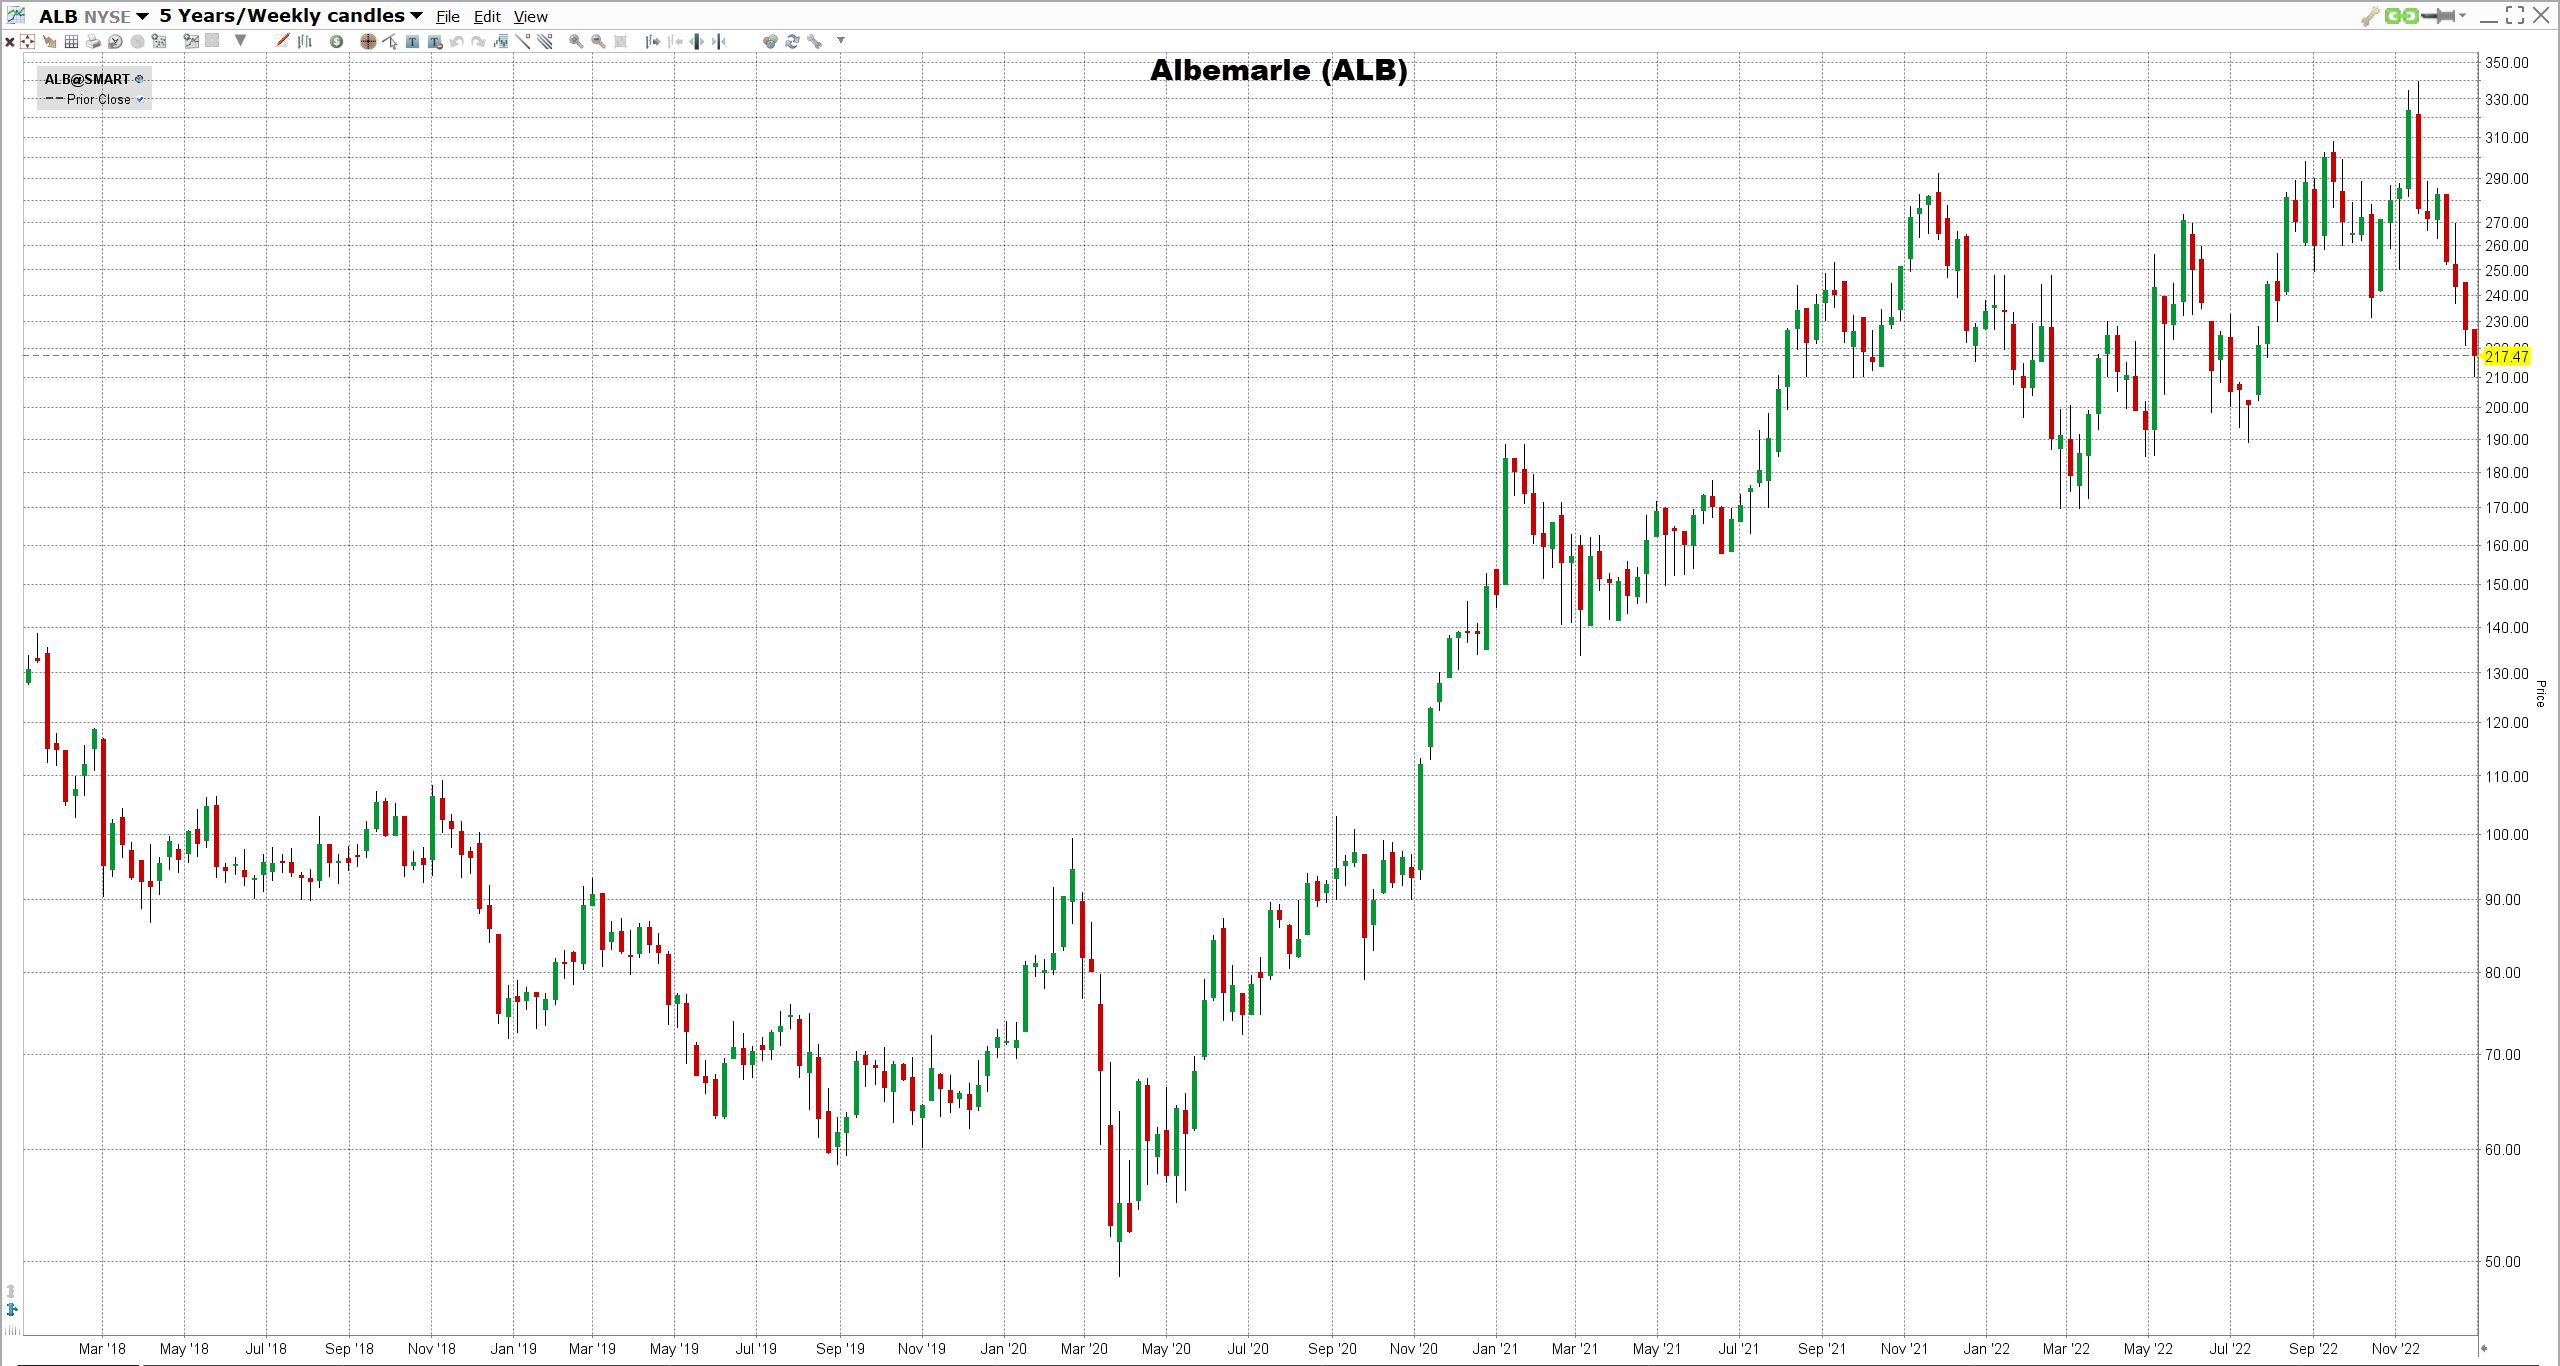This screenshot has height=1366, width=2560.
Task: Click the red crosshair-box toolbar icon
Action: pos(27,41)
